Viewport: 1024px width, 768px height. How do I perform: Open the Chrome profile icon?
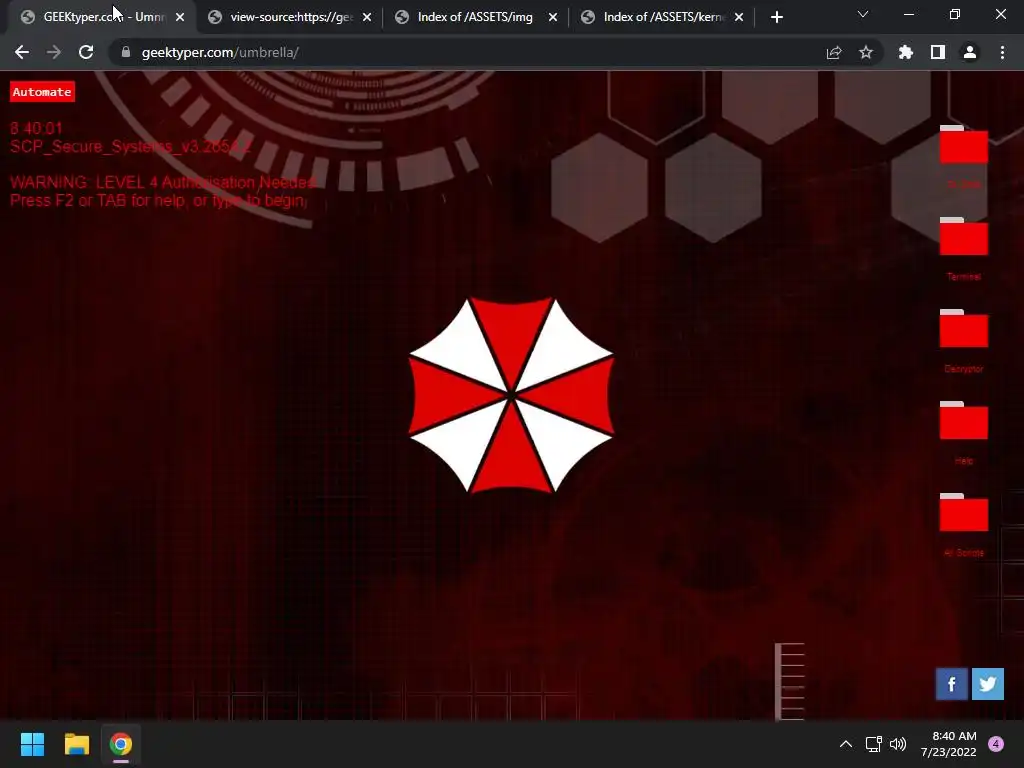[x=970, y=52]
